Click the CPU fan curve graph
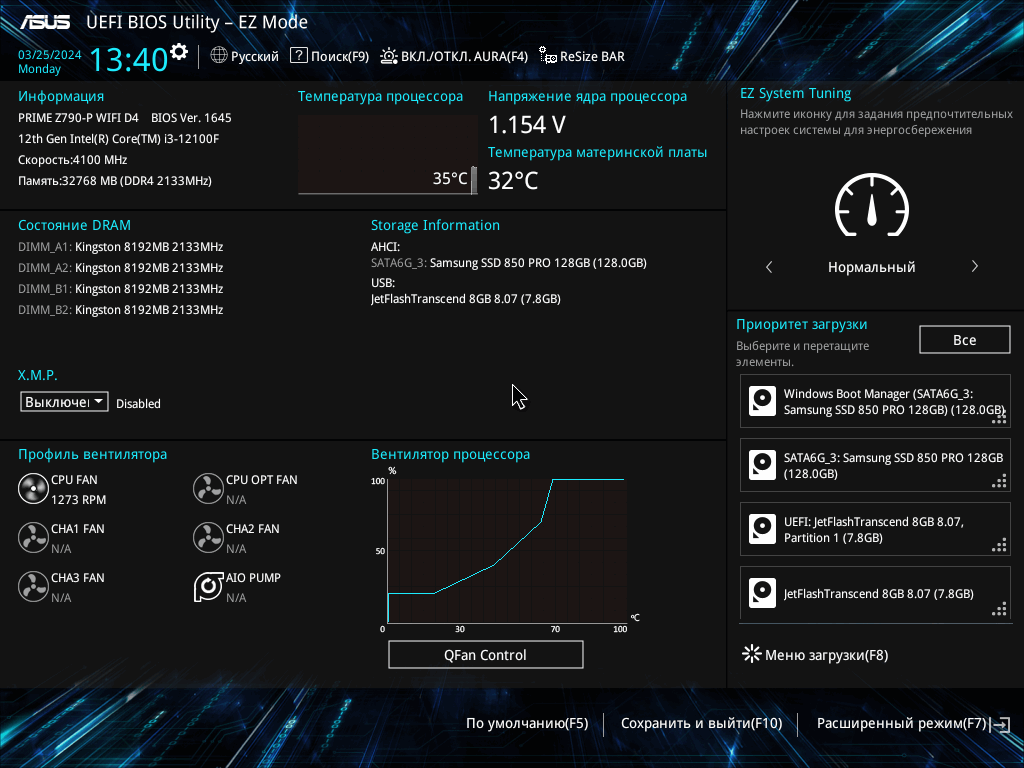 (507, 551)
